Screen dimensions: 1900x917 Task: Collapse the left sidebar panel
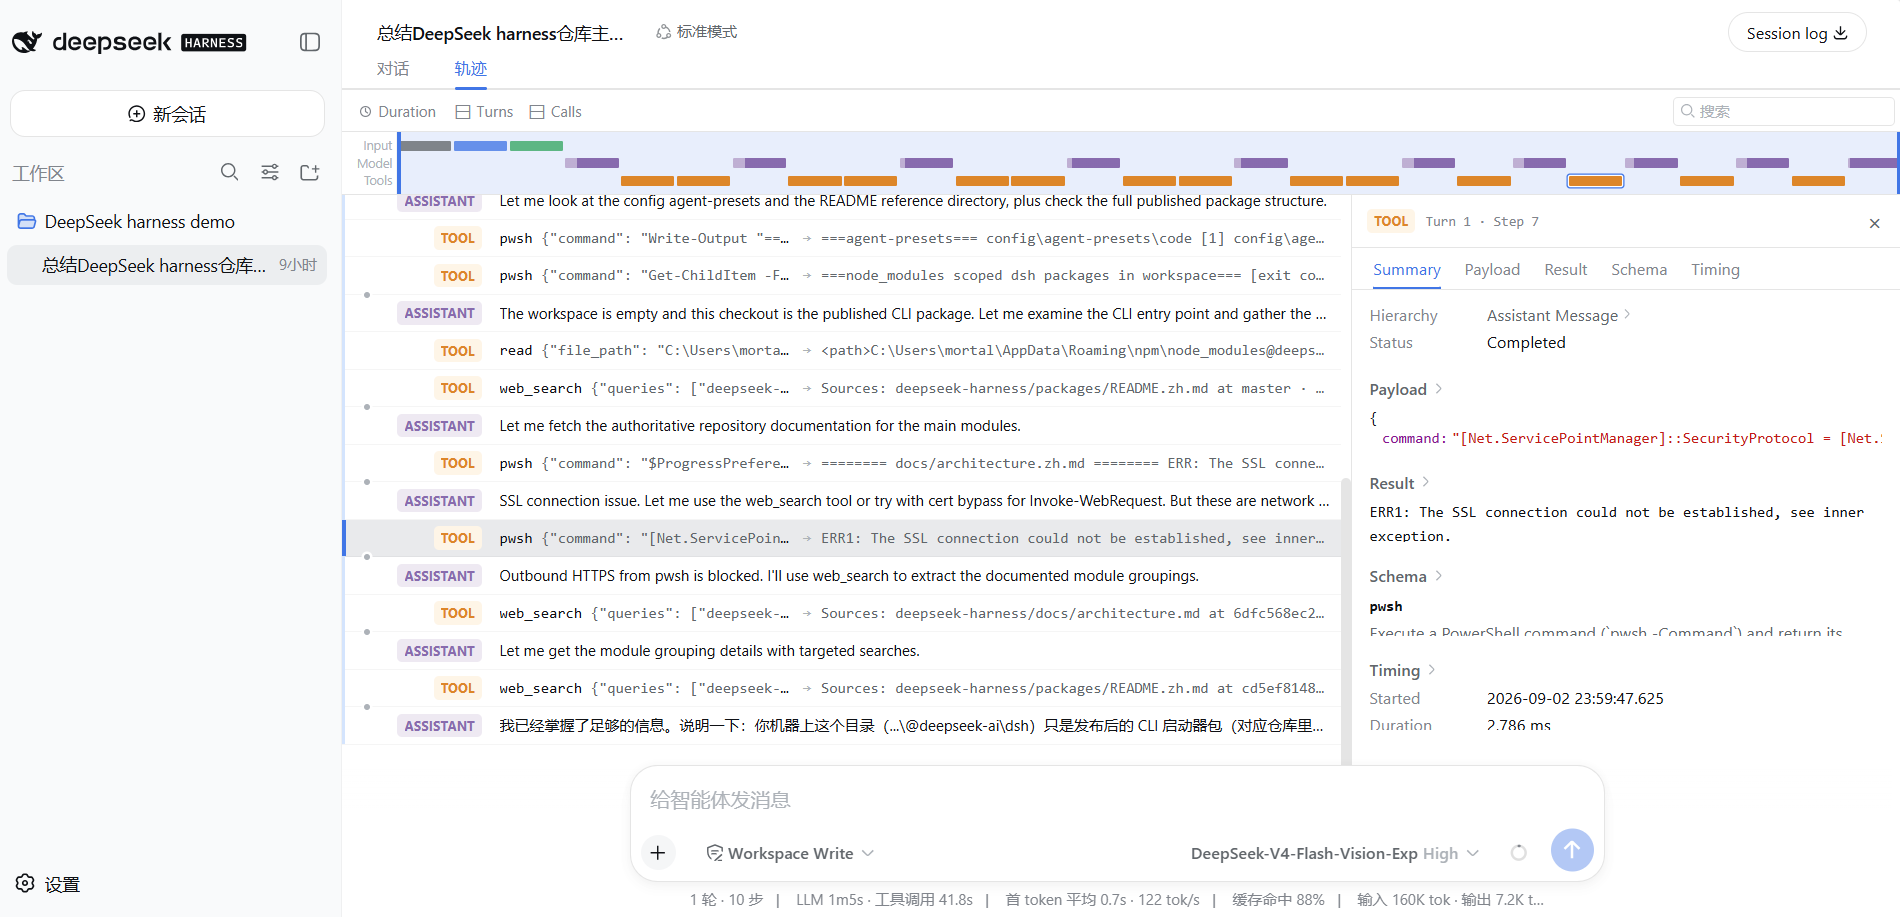(x=310, y=42)
